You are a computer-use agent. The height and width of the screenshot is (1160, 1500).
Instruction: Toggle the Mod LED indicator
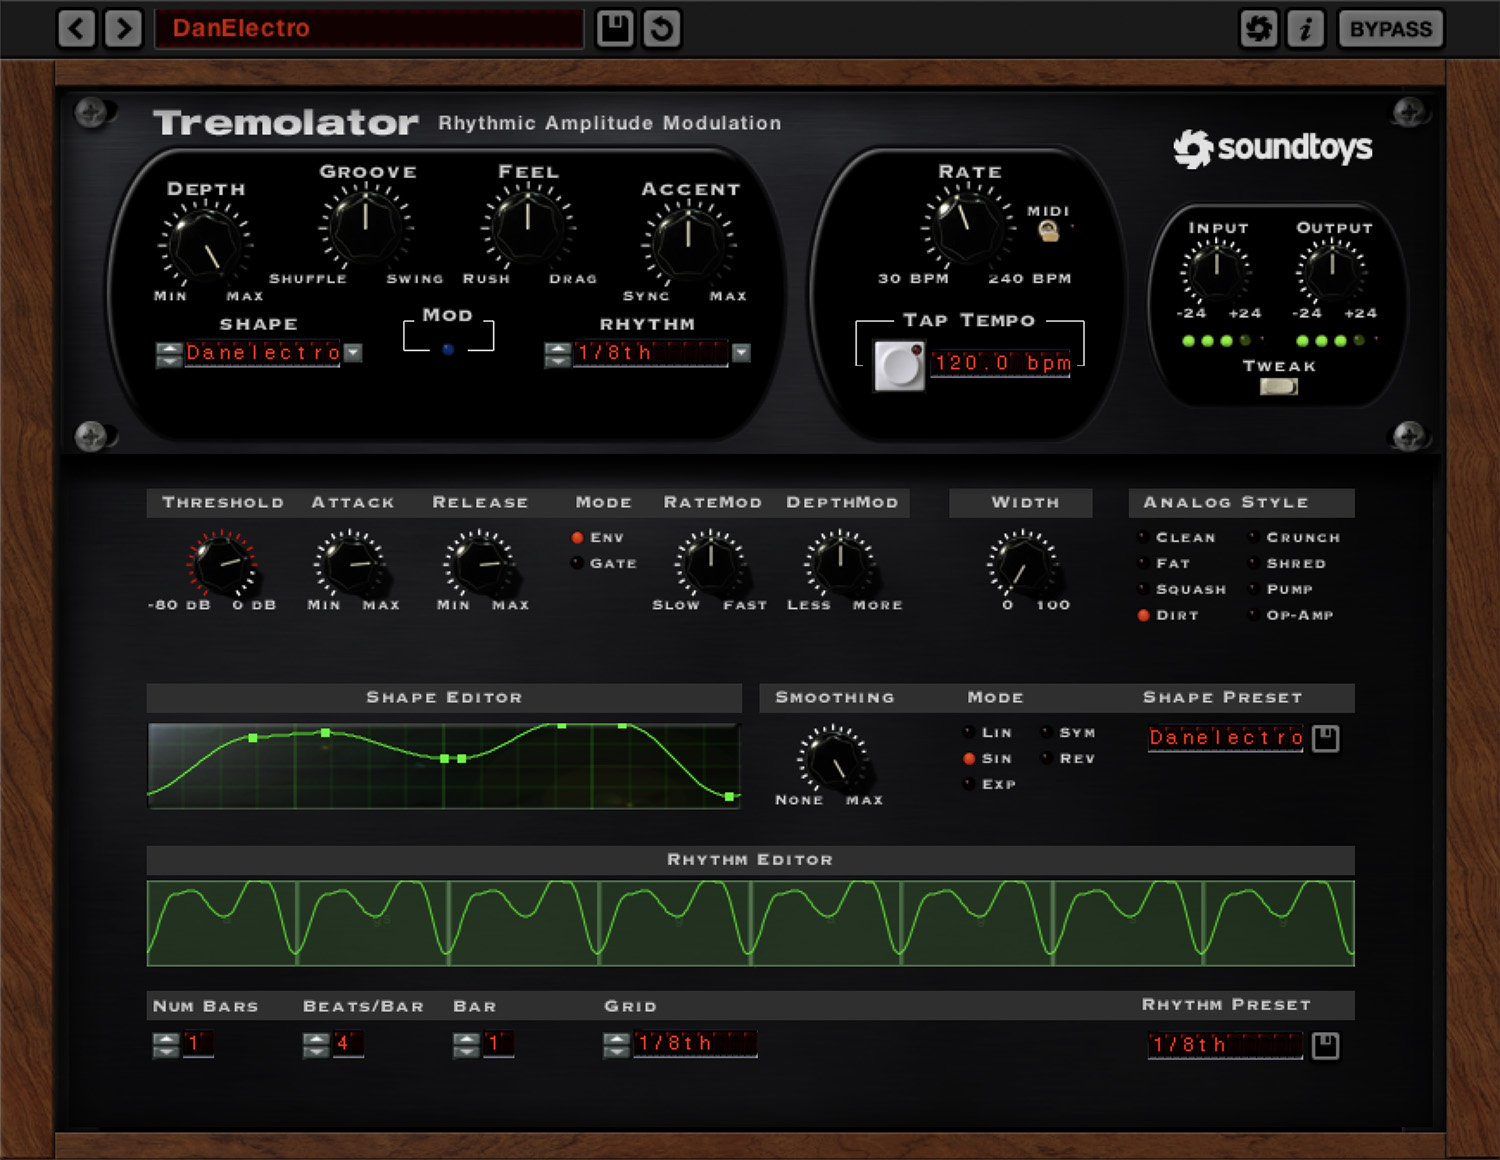pos(448,349)
